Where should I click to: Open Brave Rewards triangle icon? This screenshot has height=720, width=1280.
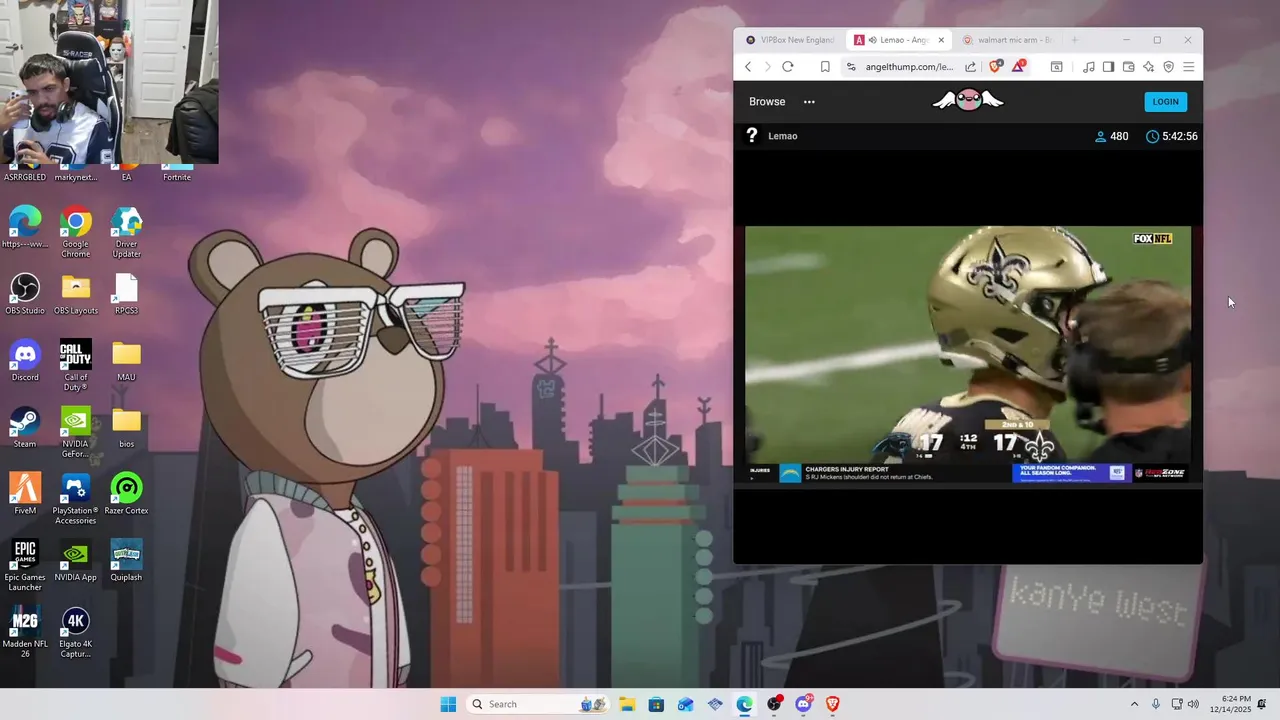(x=1018, y=66)
